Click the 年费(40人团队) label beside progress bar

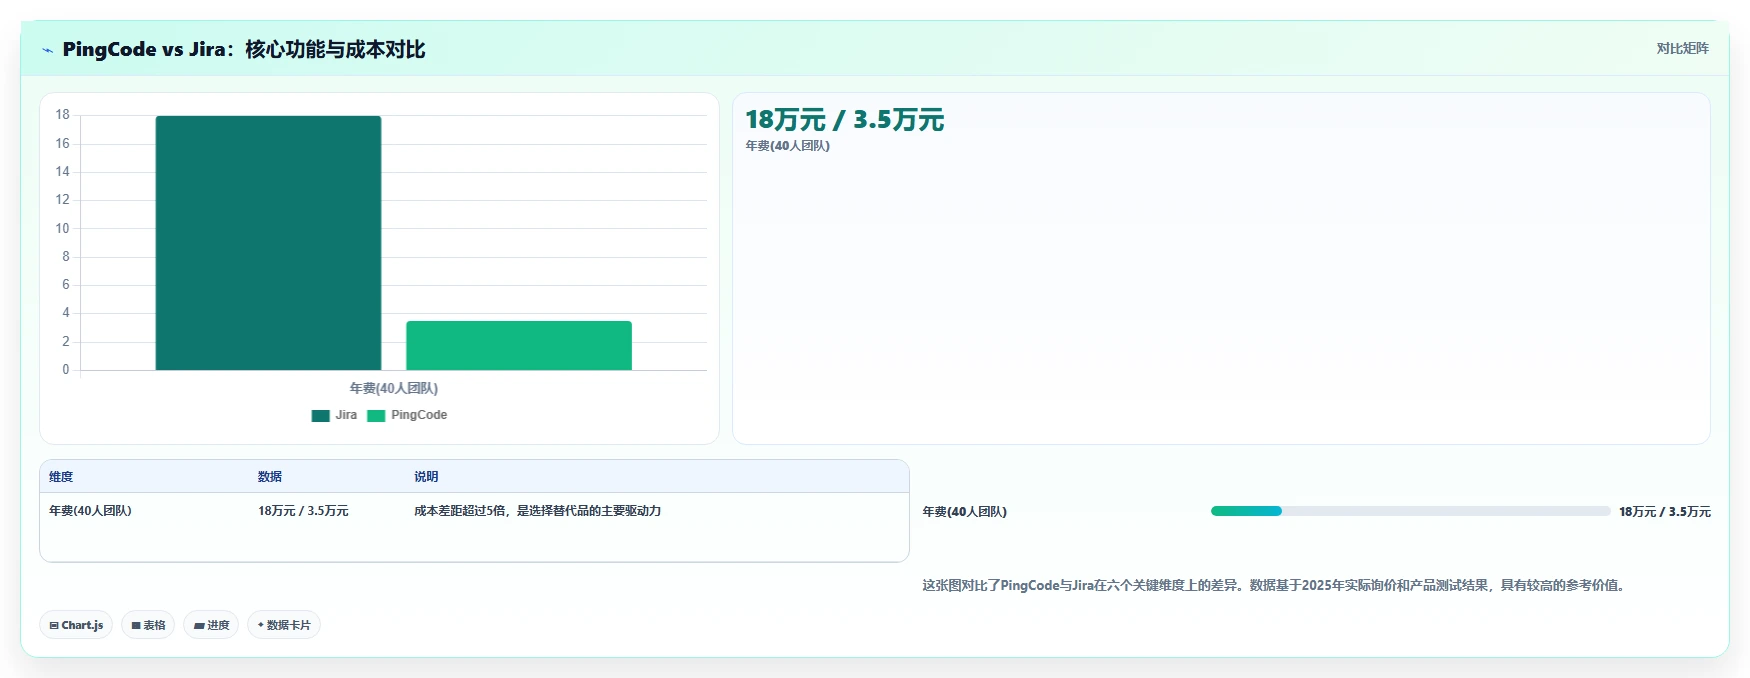click(964, 512)
